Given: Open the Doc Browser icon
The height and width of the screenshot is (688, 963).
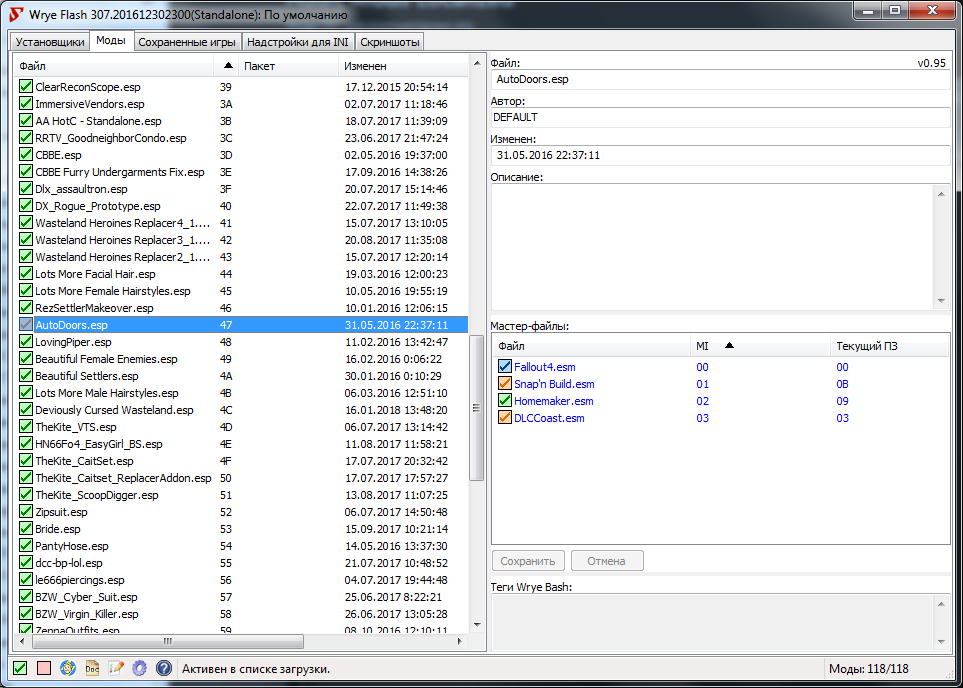Looking at the screenshot, I should click(92, 668).
